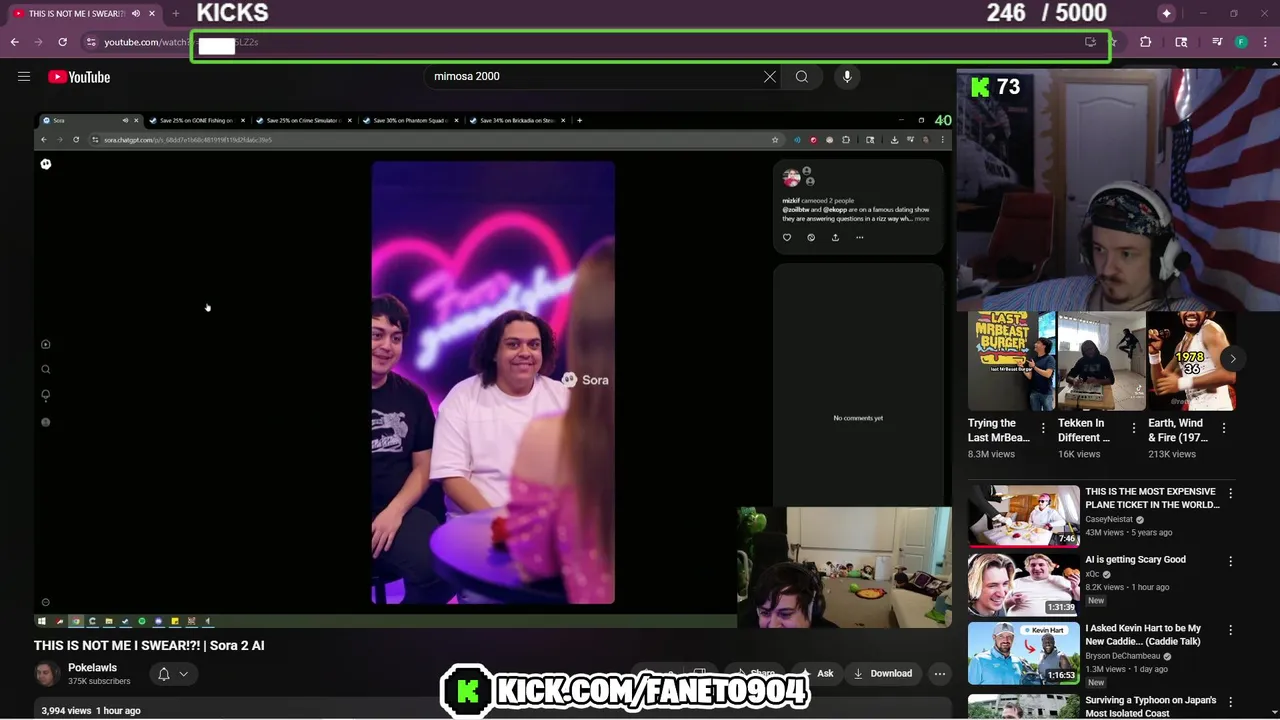This screenshot has width=1280, height=720.
Task: Open AI is getting Scary Good thumbnail
Action: pyautogui.click(x=1023, y=584)
